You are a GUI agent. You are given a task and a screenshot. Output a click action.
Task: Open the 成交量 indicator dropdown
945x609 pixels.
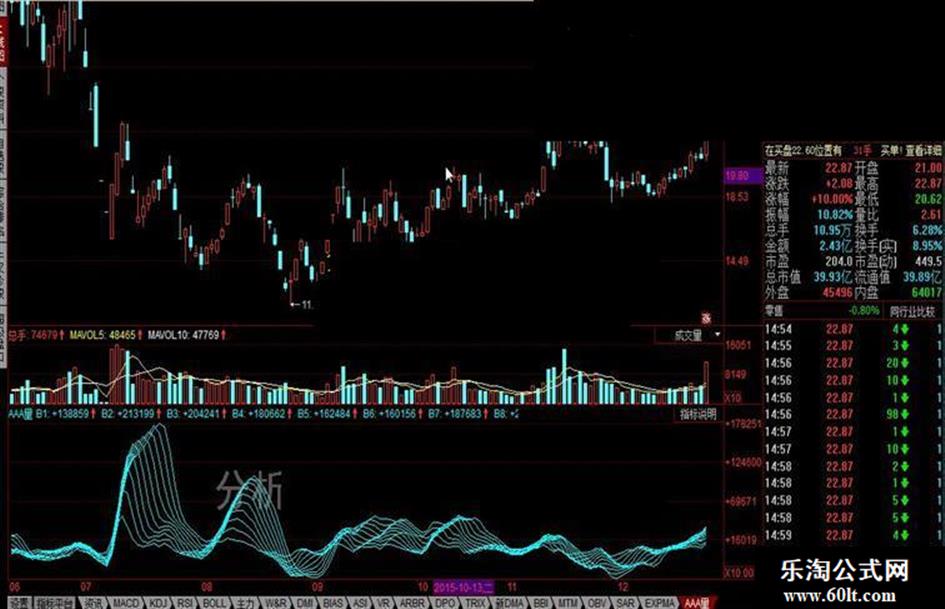689,335
